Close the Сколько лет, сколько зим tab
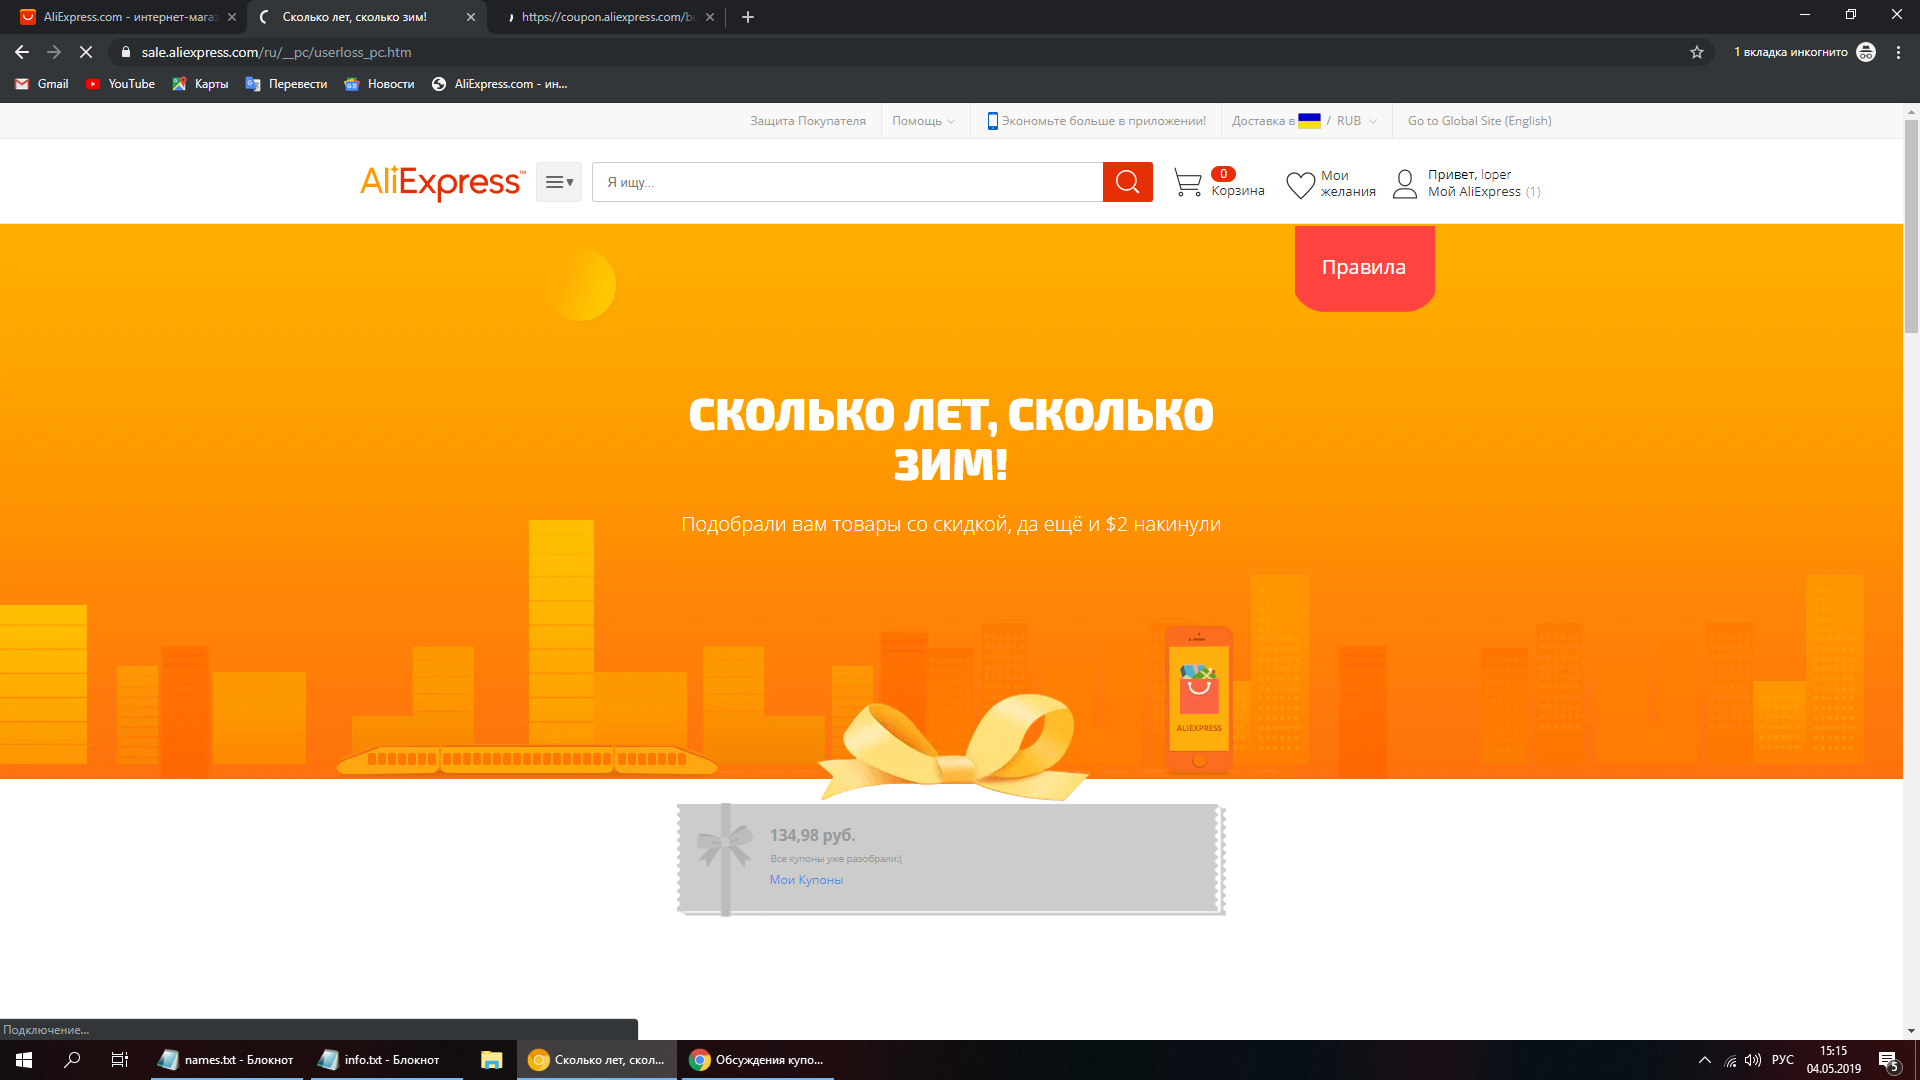The image size is (1920, 1080). click(471, 17)
